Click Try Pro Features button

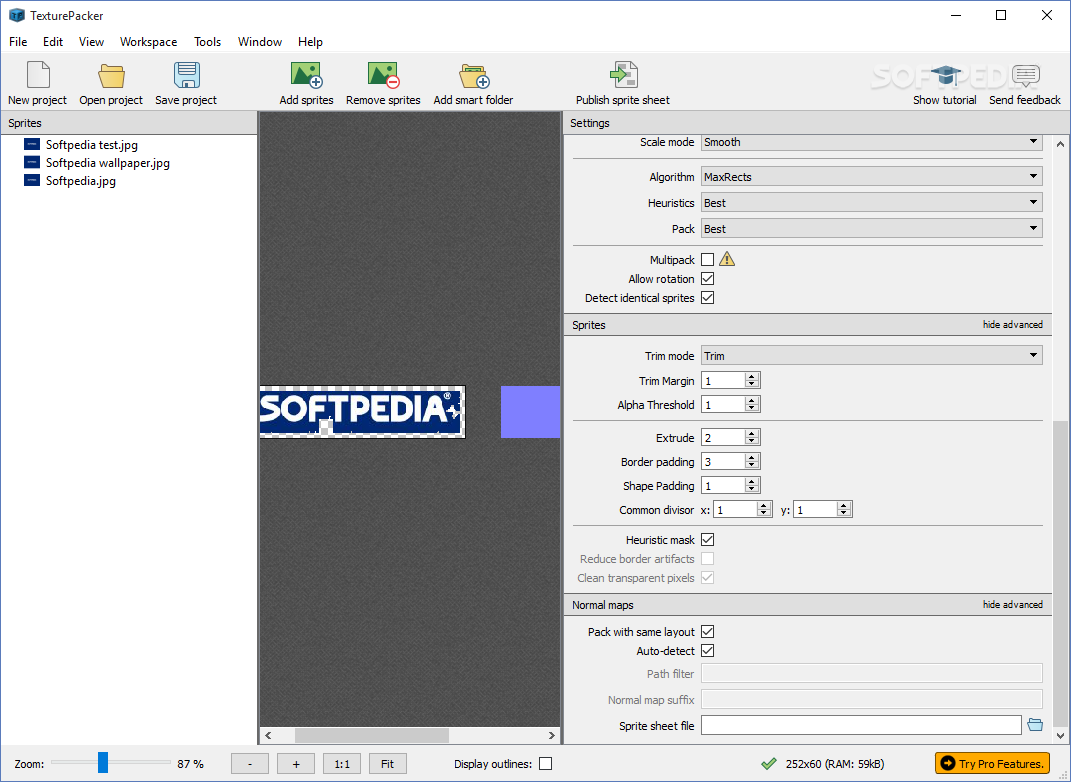pyautogui.click(x=992, y=764)
